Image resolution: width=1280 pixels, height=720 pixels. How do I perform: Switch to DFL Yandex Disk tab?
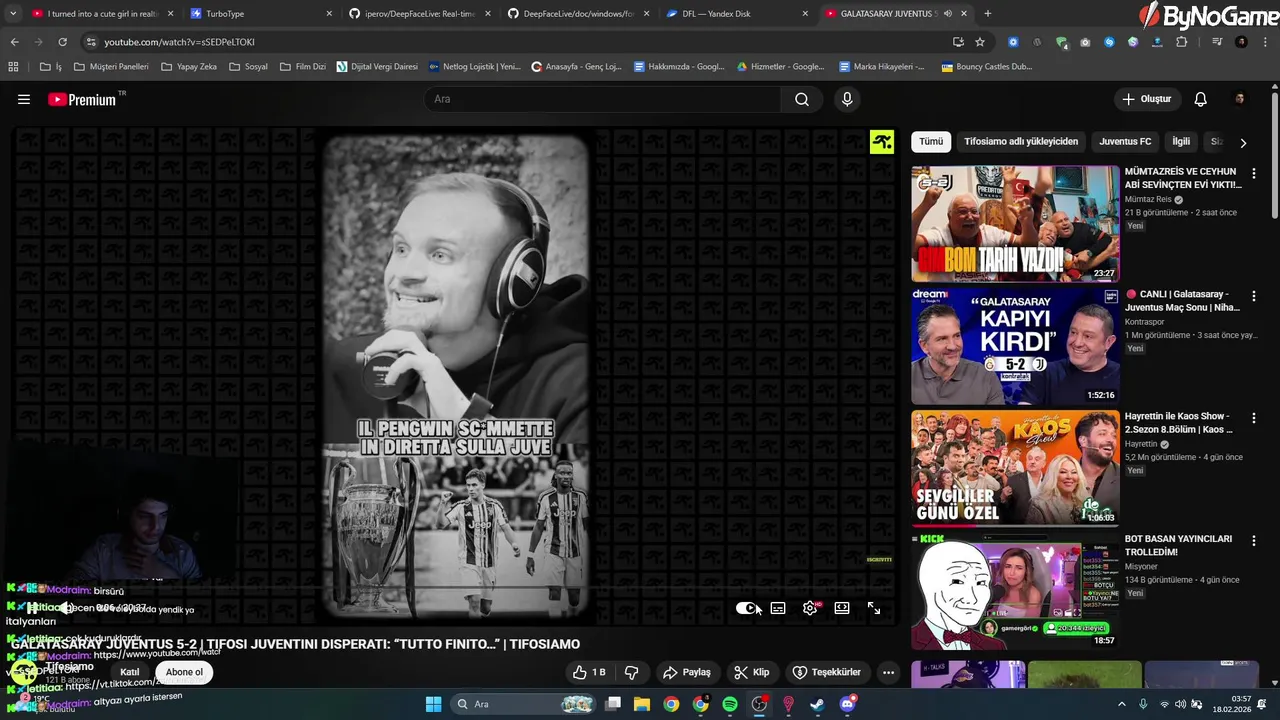tap(737, 14)
